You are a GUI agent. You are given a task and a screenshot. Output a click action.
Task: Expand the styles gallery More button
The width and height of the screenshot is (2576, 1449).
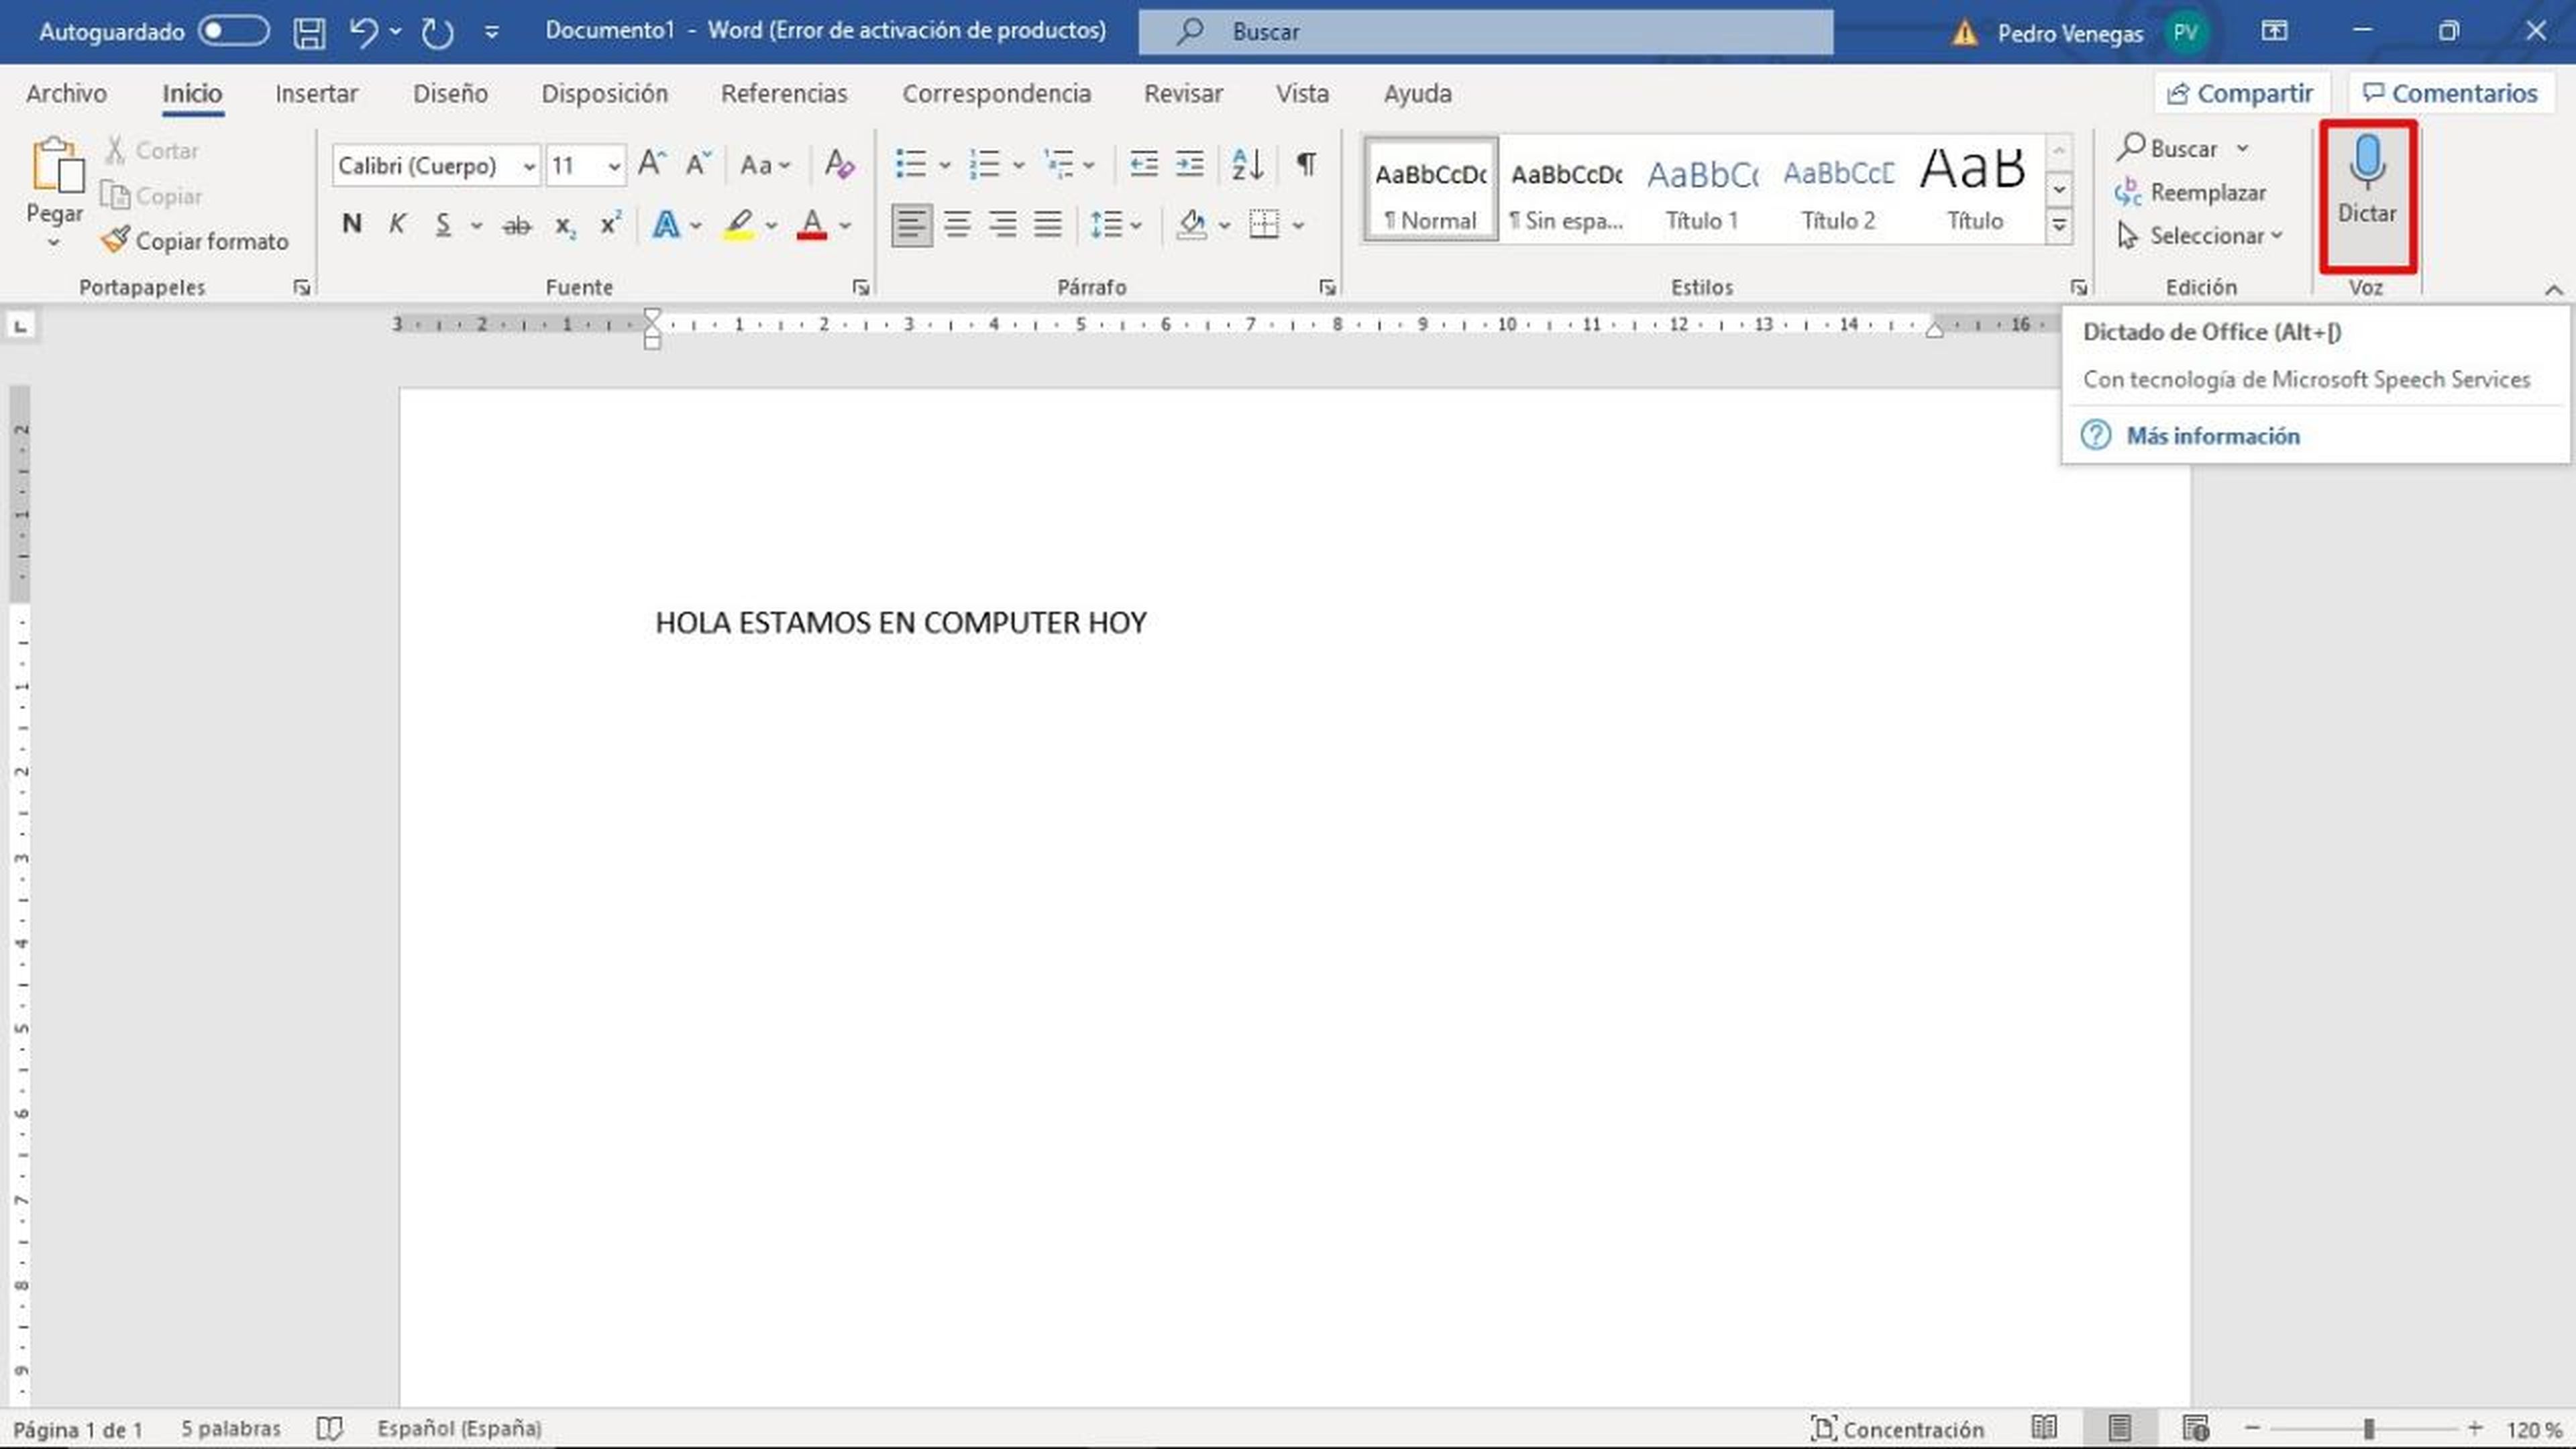click(2059, 226)
